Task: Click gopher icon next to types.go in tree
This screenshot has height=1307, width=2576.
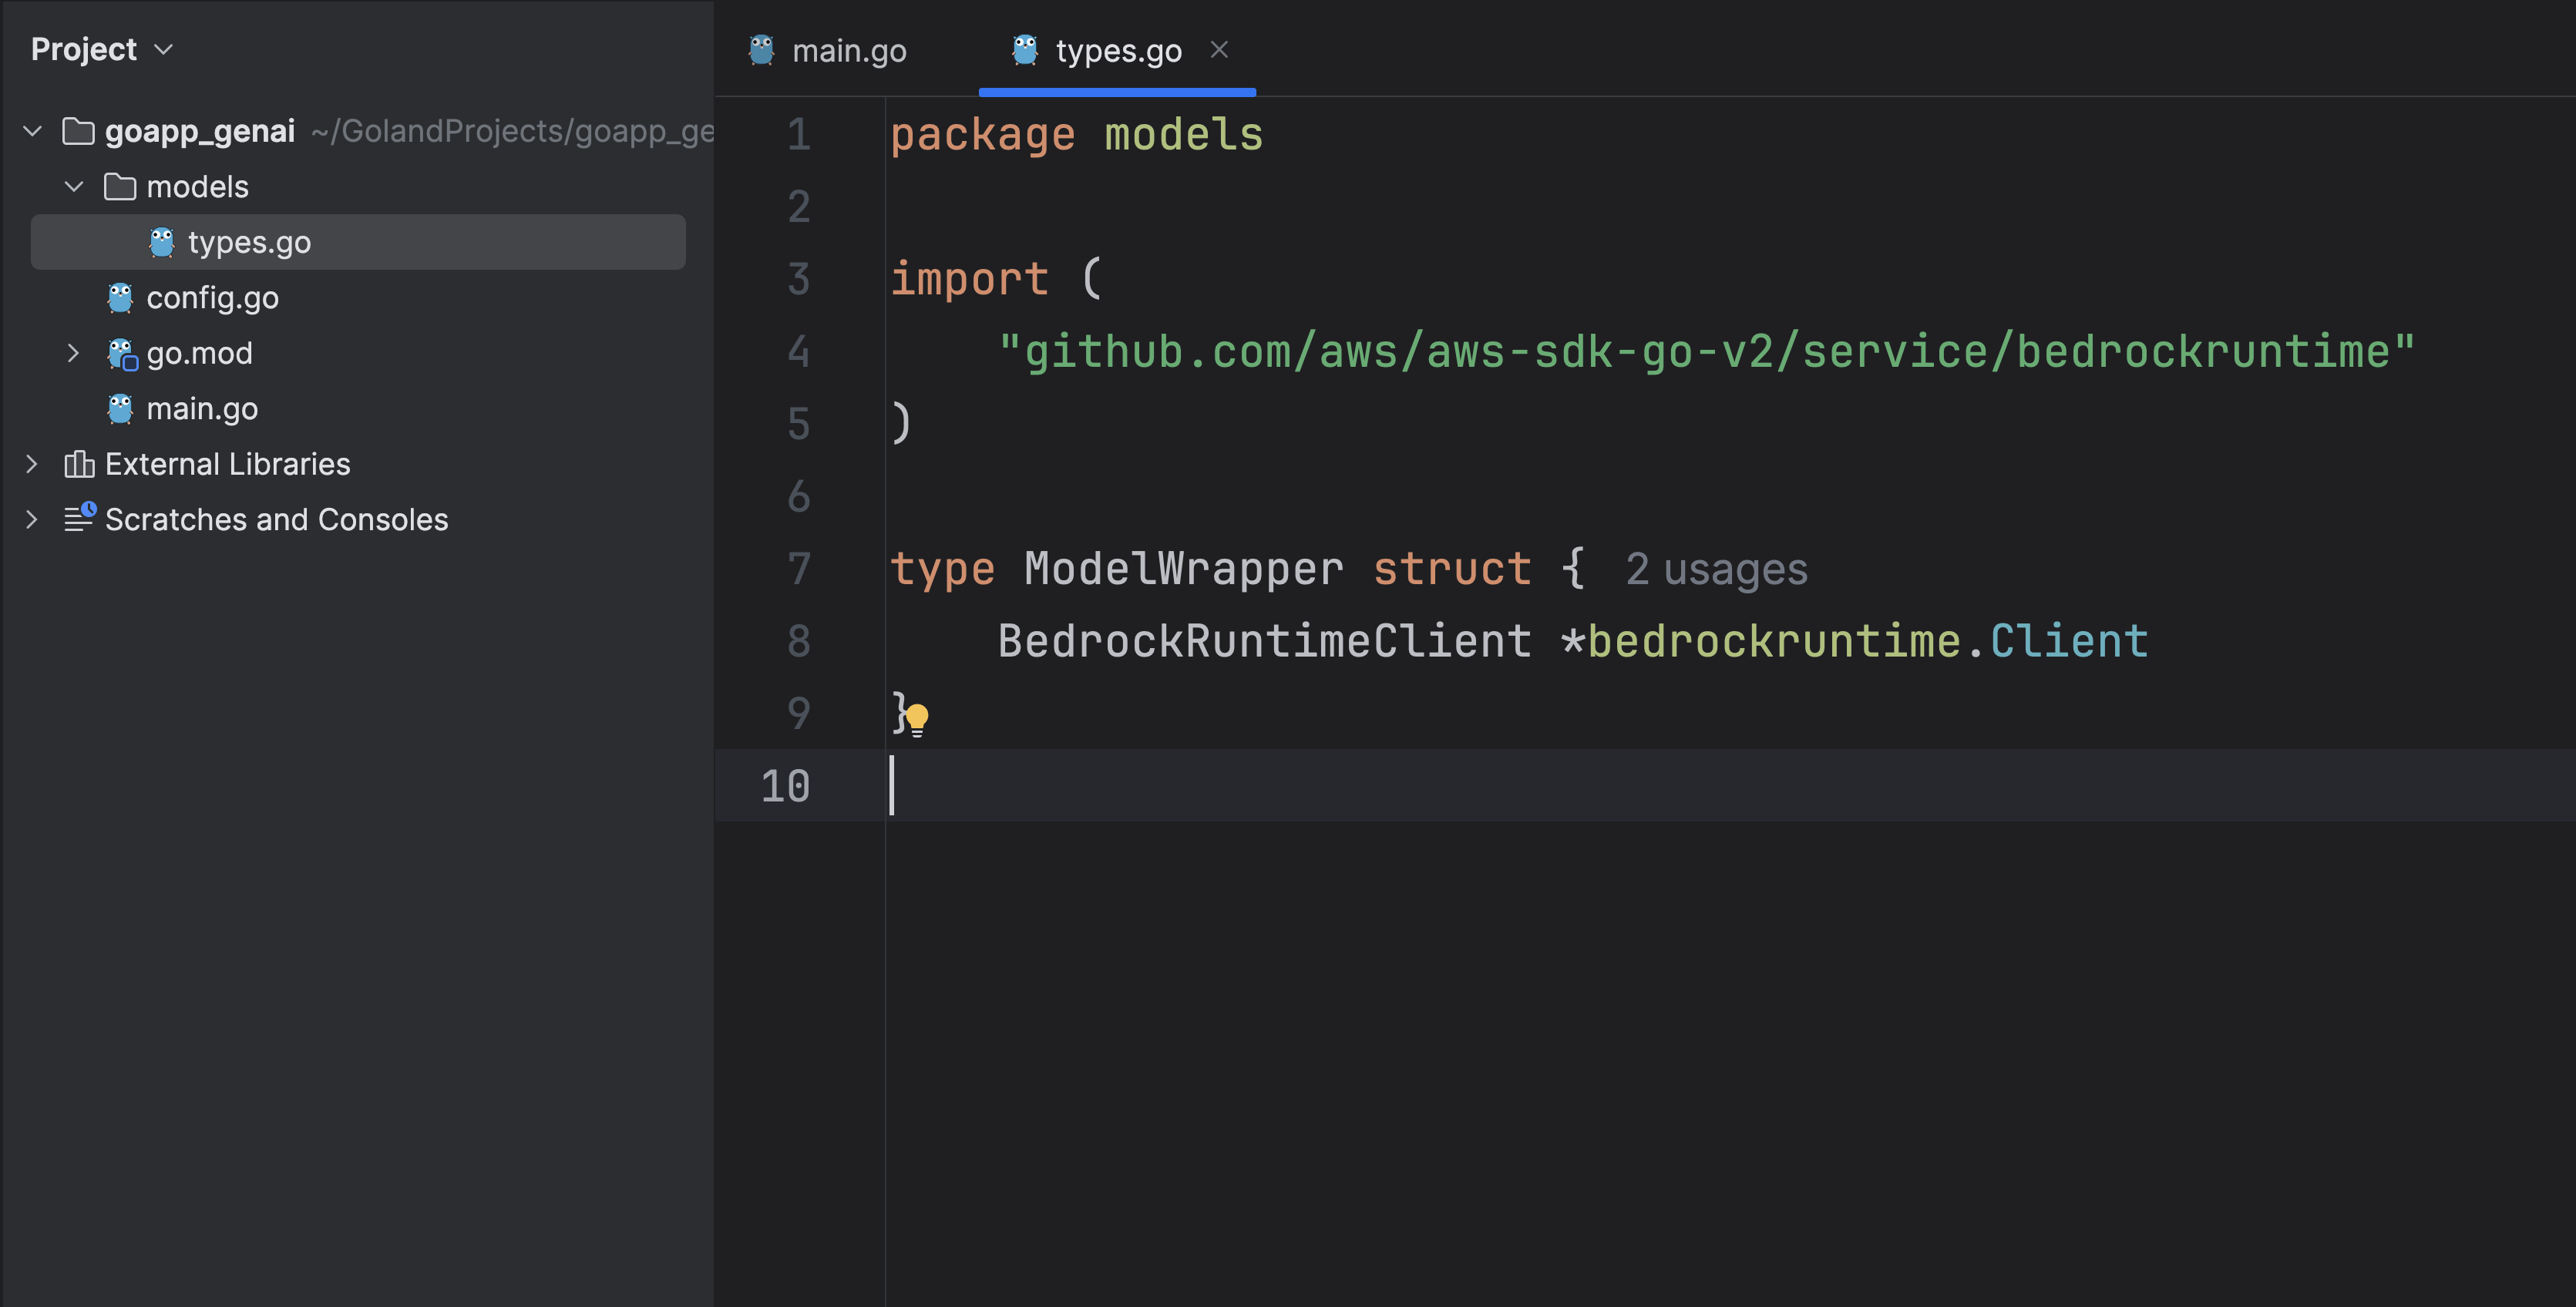Action: (x=161, y=242)
